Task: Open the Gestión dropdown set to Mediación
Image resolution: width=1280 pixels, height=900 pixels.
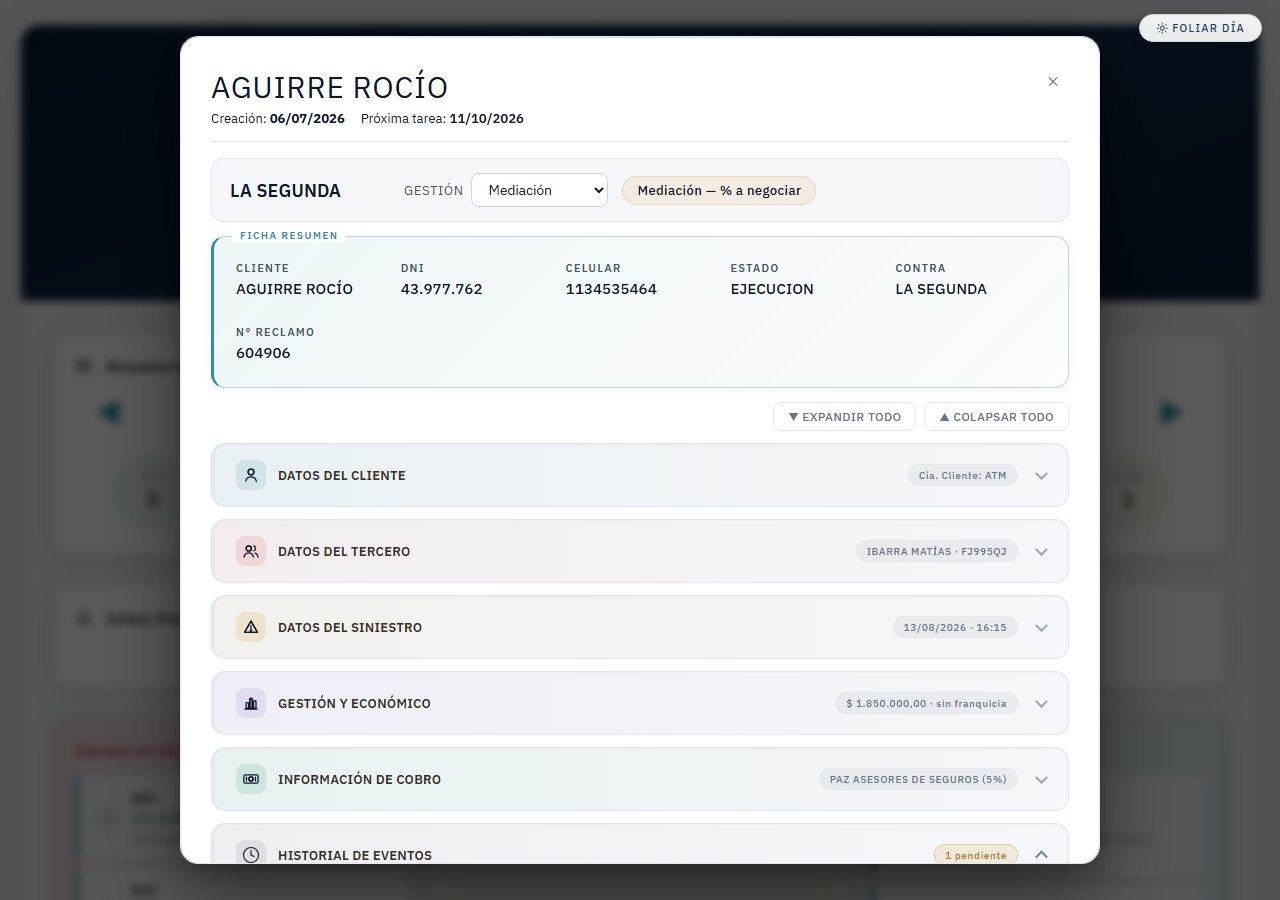Action: (539, 190)
